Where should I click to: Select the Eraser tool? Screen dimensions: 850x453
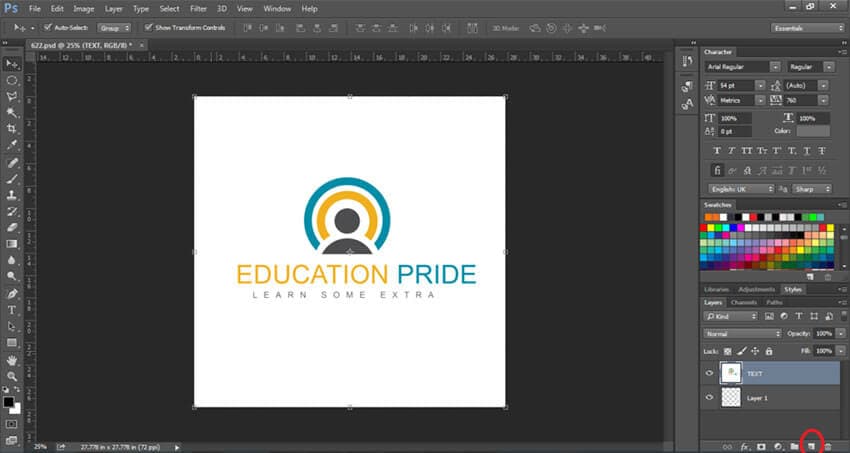(11, 228)
